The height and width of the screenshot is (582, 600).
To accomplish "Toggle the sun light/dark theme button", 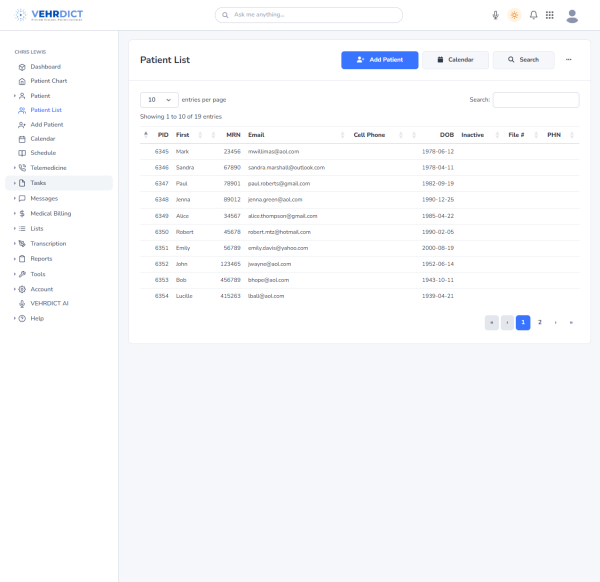I will click(514, 15).
